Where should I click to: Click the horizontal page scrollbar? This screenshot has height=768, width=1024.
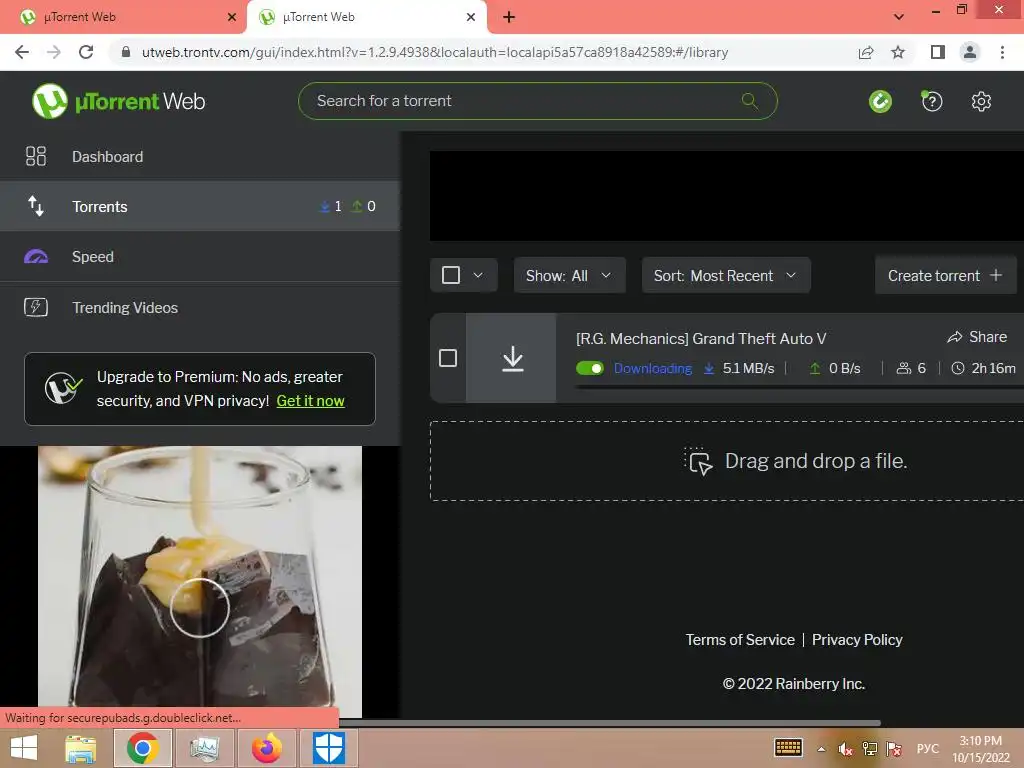pos(610,723)
